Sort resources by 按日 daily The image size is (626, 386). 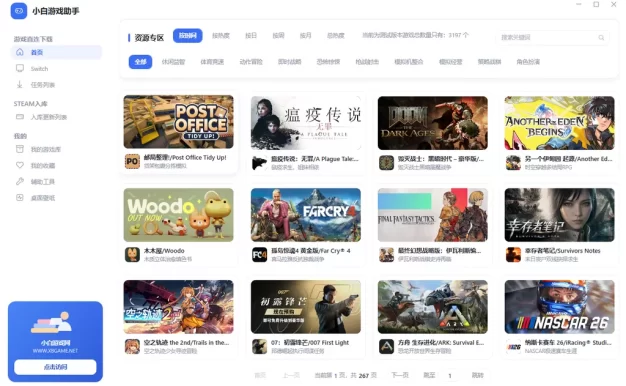tap(251, 36)
